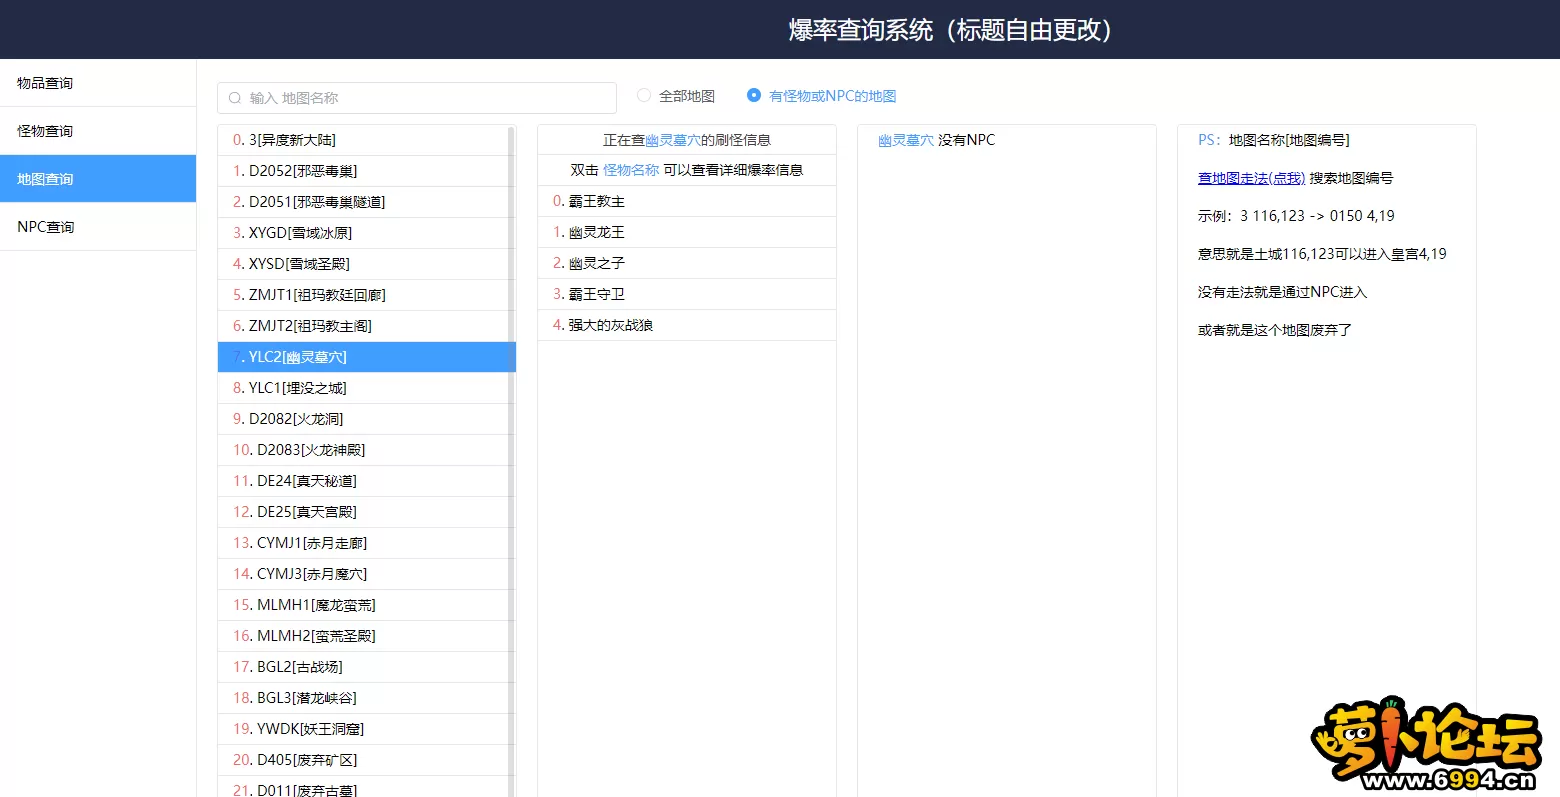Select the 全部地图 radio button

(644, 95)
